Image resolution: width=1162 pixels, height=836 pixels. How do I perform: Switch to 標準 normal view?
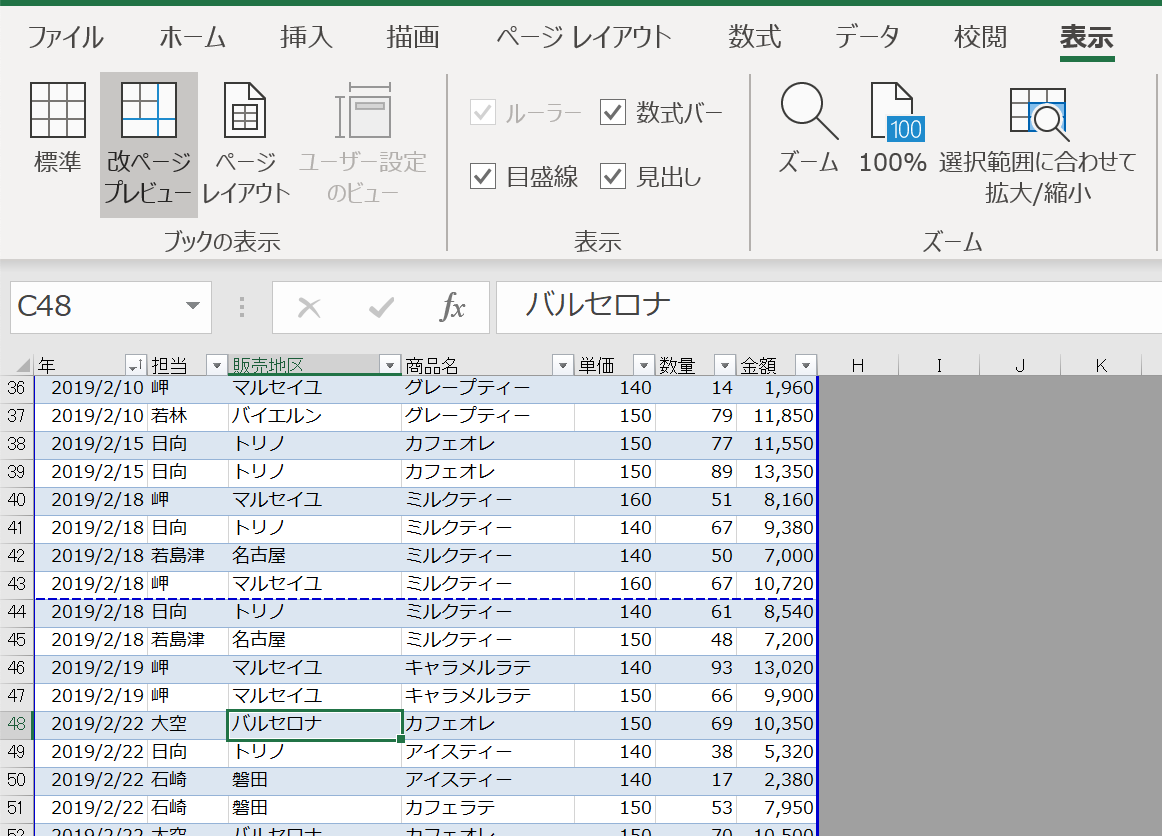tap(57, 127)
